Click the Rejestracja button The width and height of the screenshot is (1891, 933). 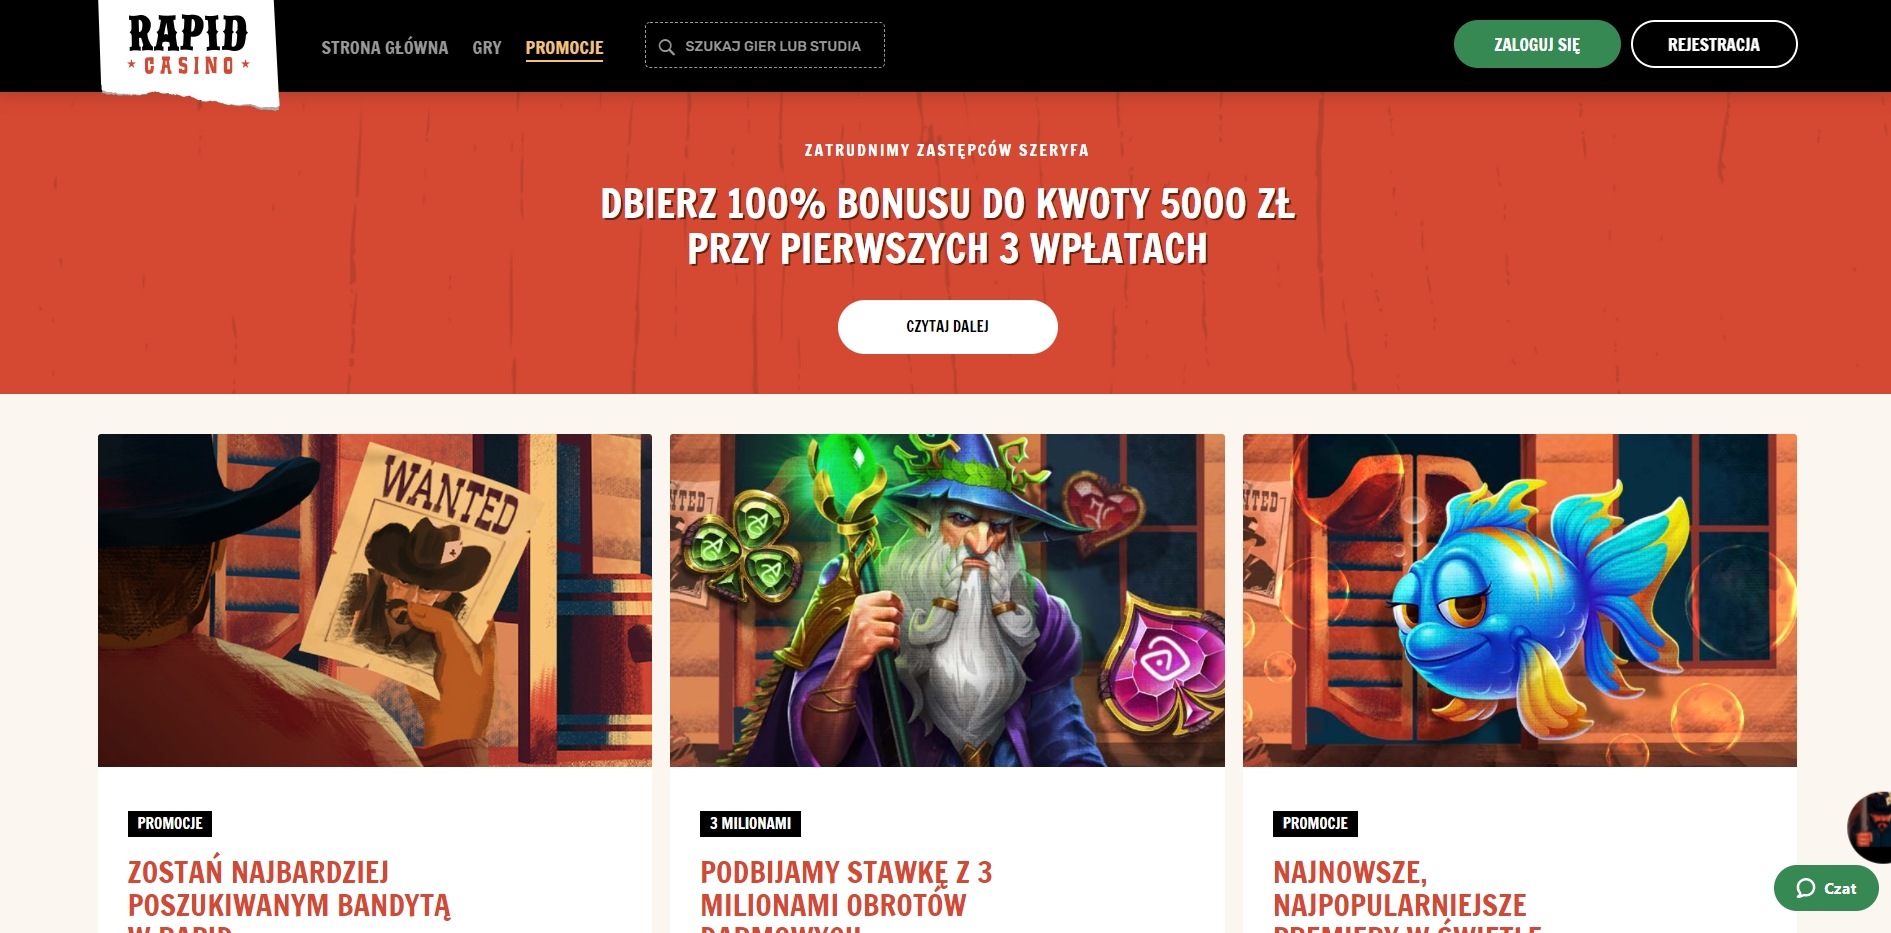1714,44
